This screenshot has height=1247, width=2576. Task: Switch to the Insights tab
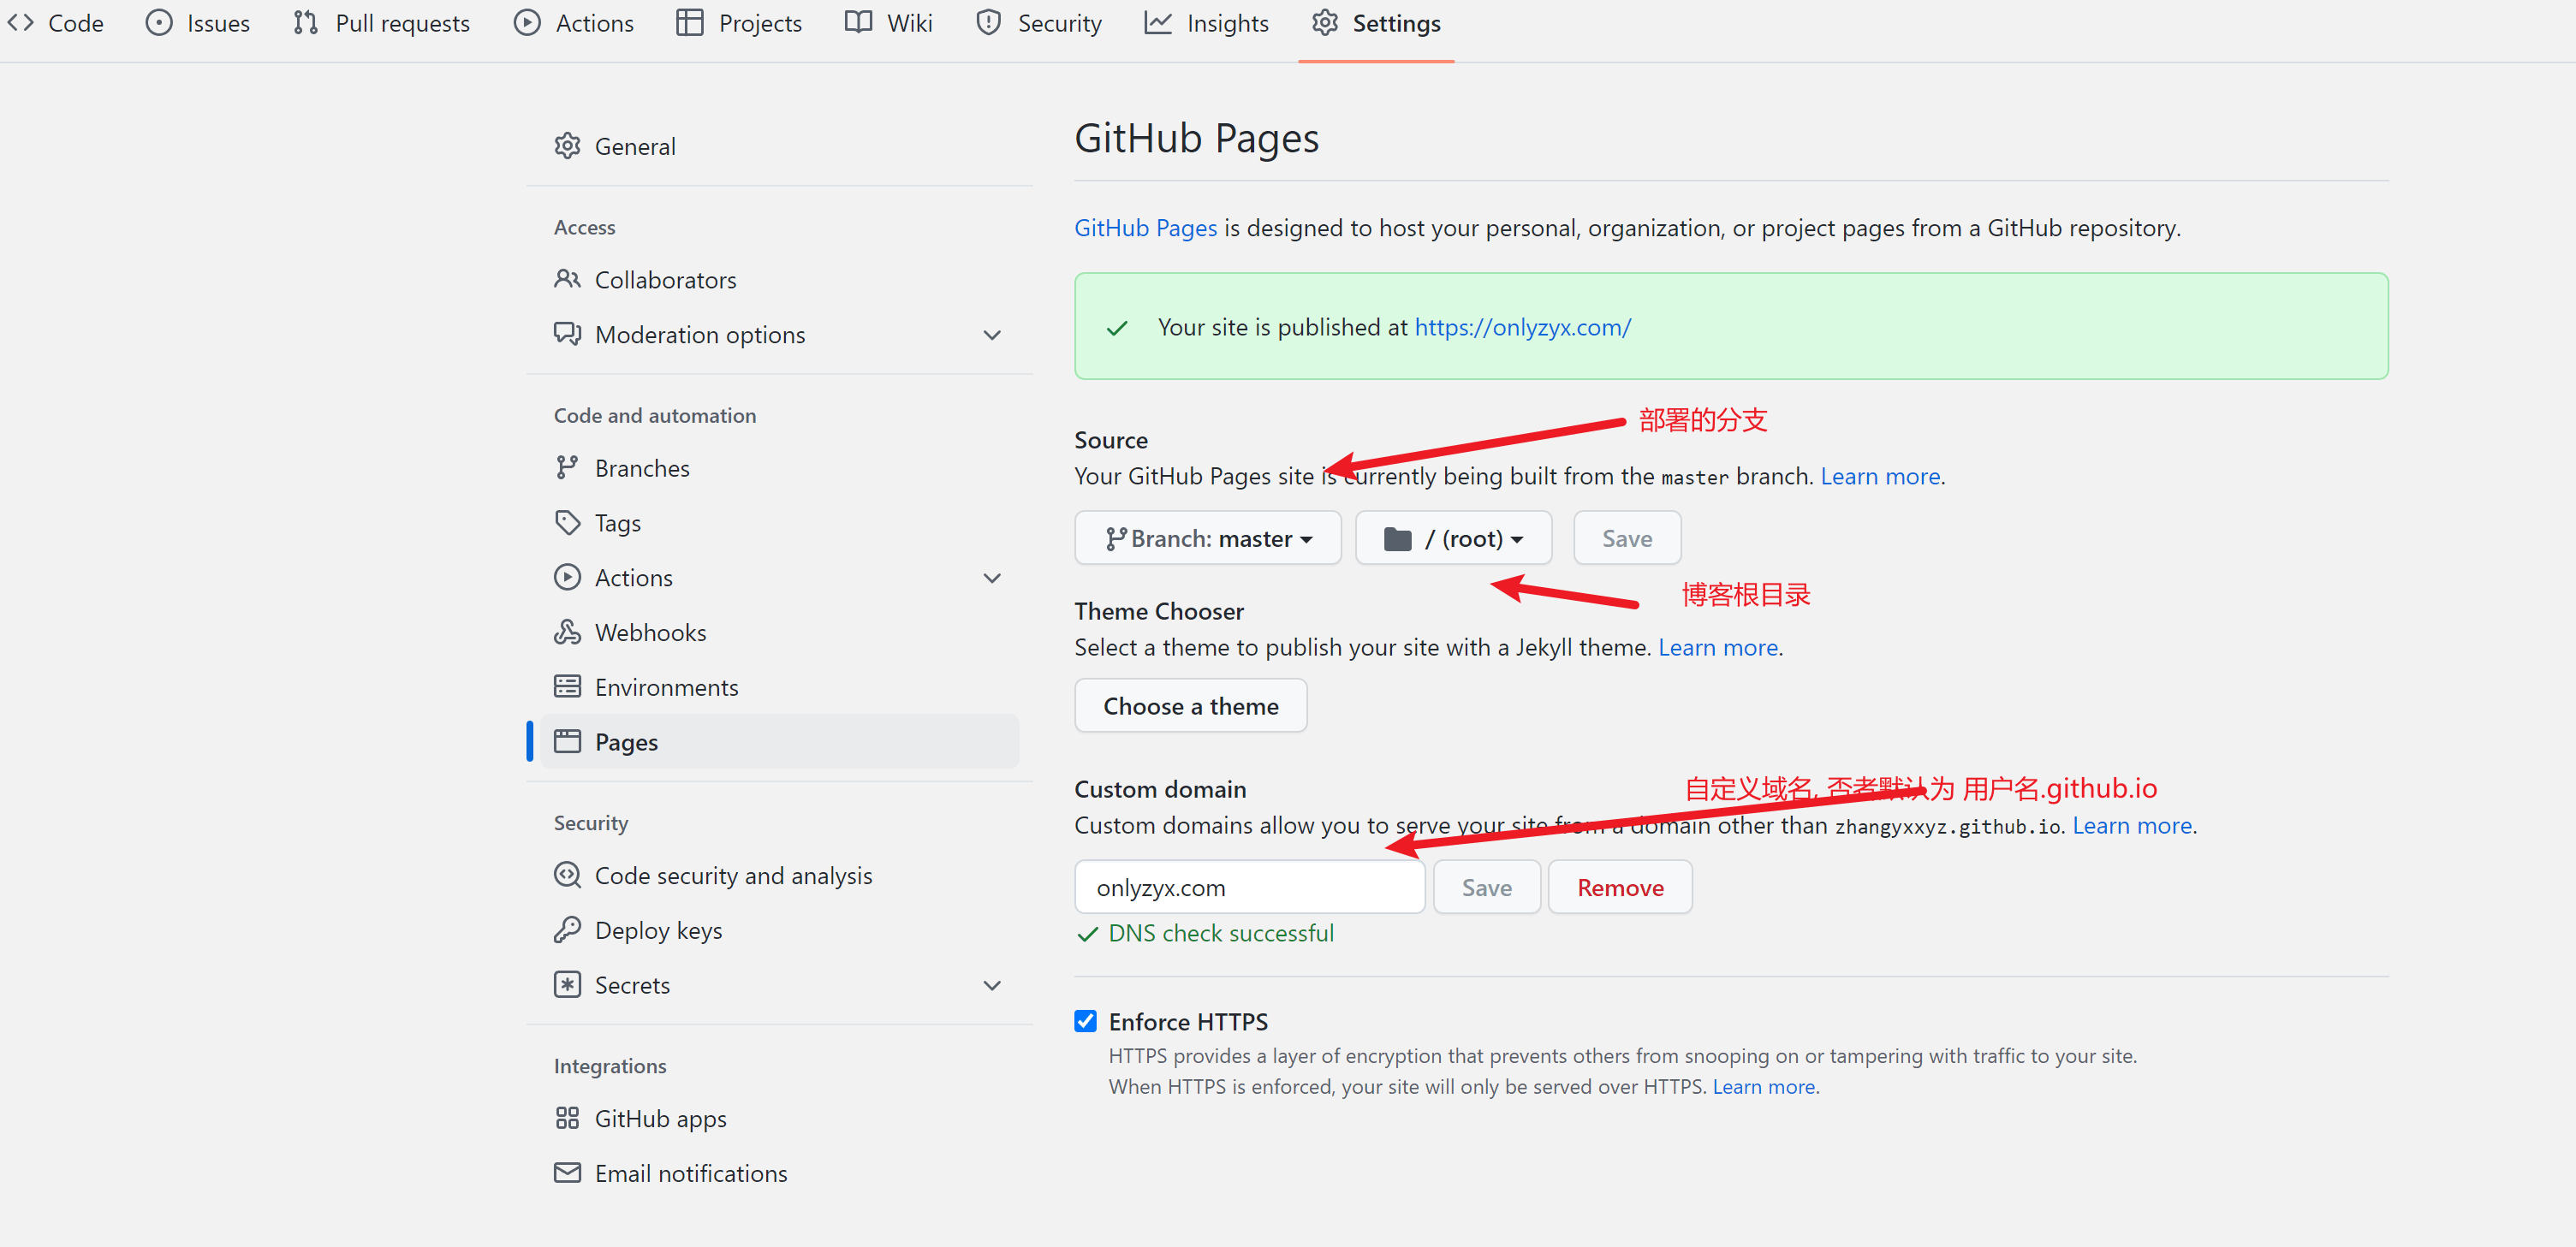1226,22
